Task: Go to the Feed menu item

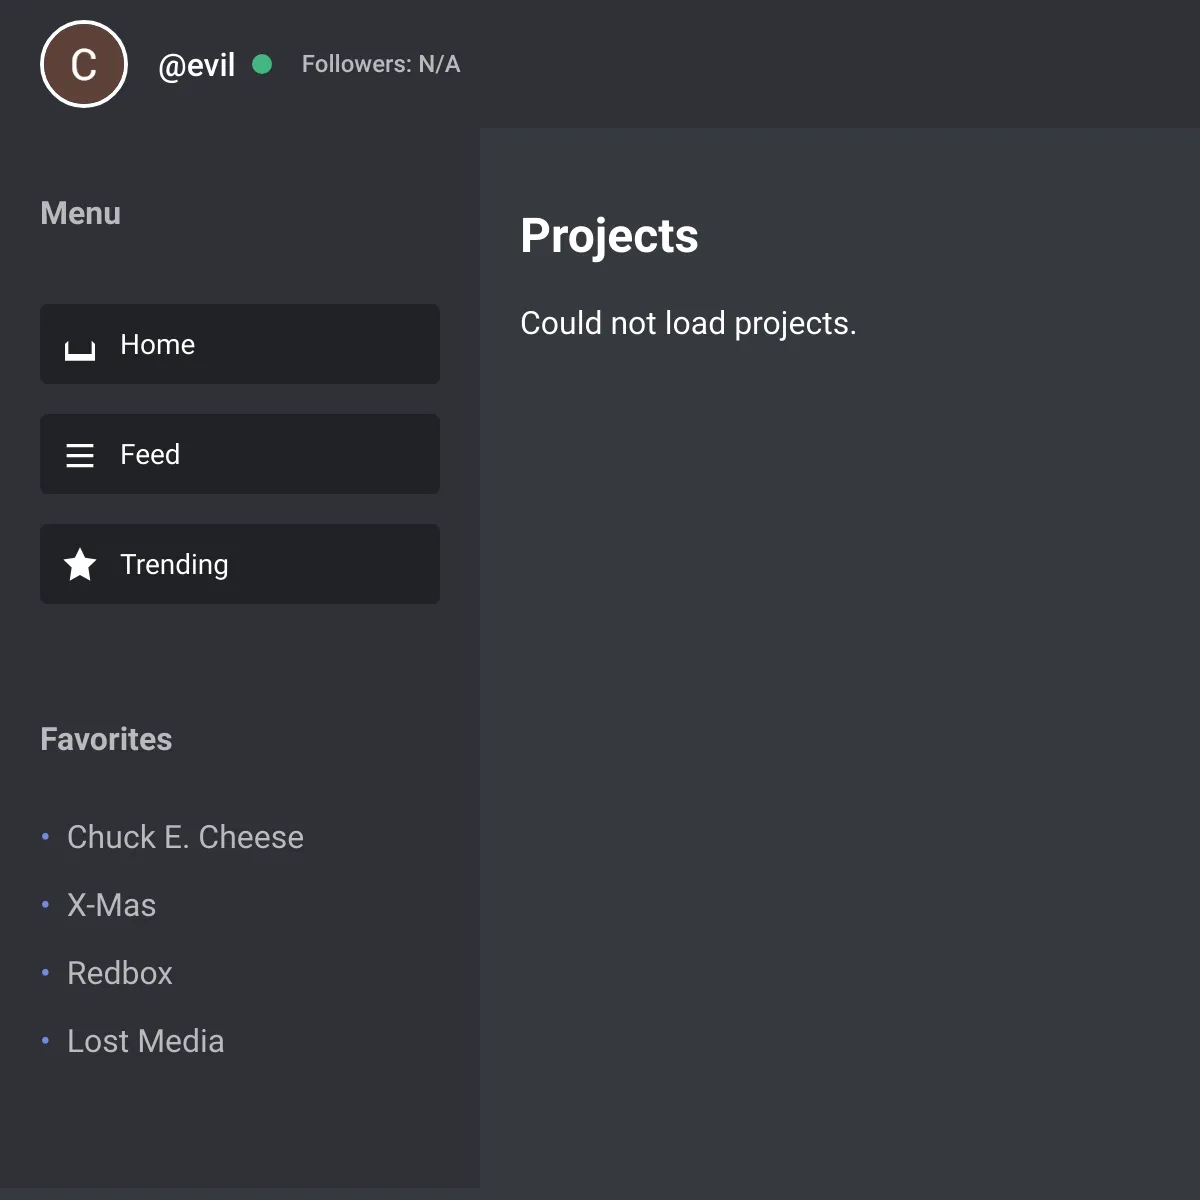Action: 240,454
